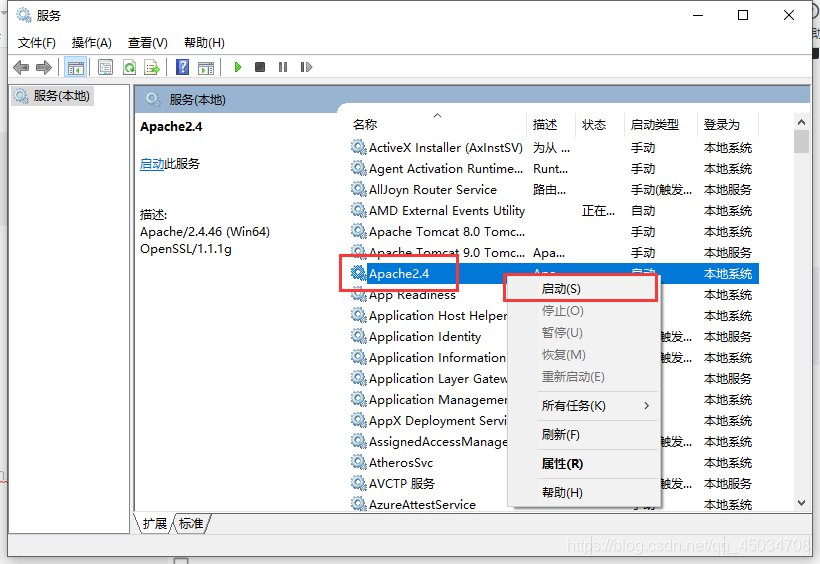Click the green Start Service play icon
The width and height of the screenshot is (820, 564).
(238, 67)
